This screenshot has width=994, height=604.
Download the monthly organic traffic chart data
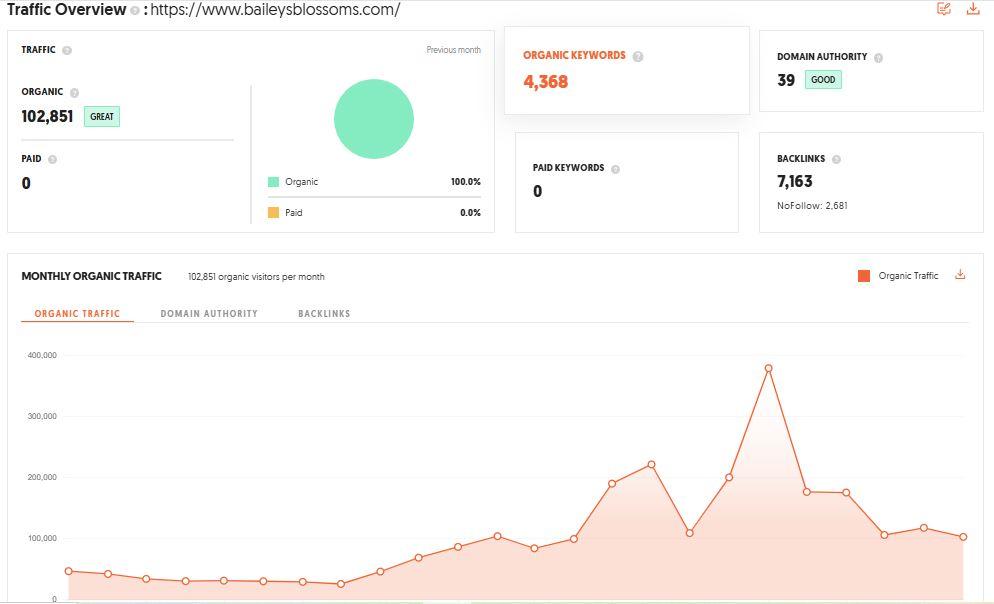pos(960,274)
